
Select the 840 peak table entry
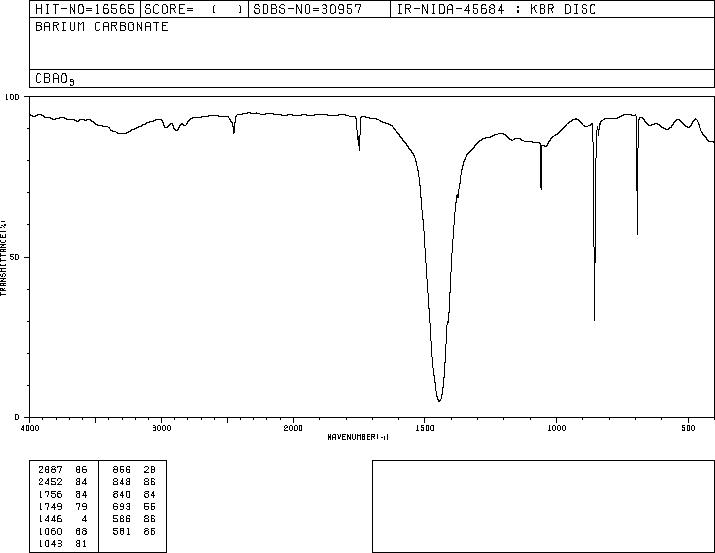134,494
